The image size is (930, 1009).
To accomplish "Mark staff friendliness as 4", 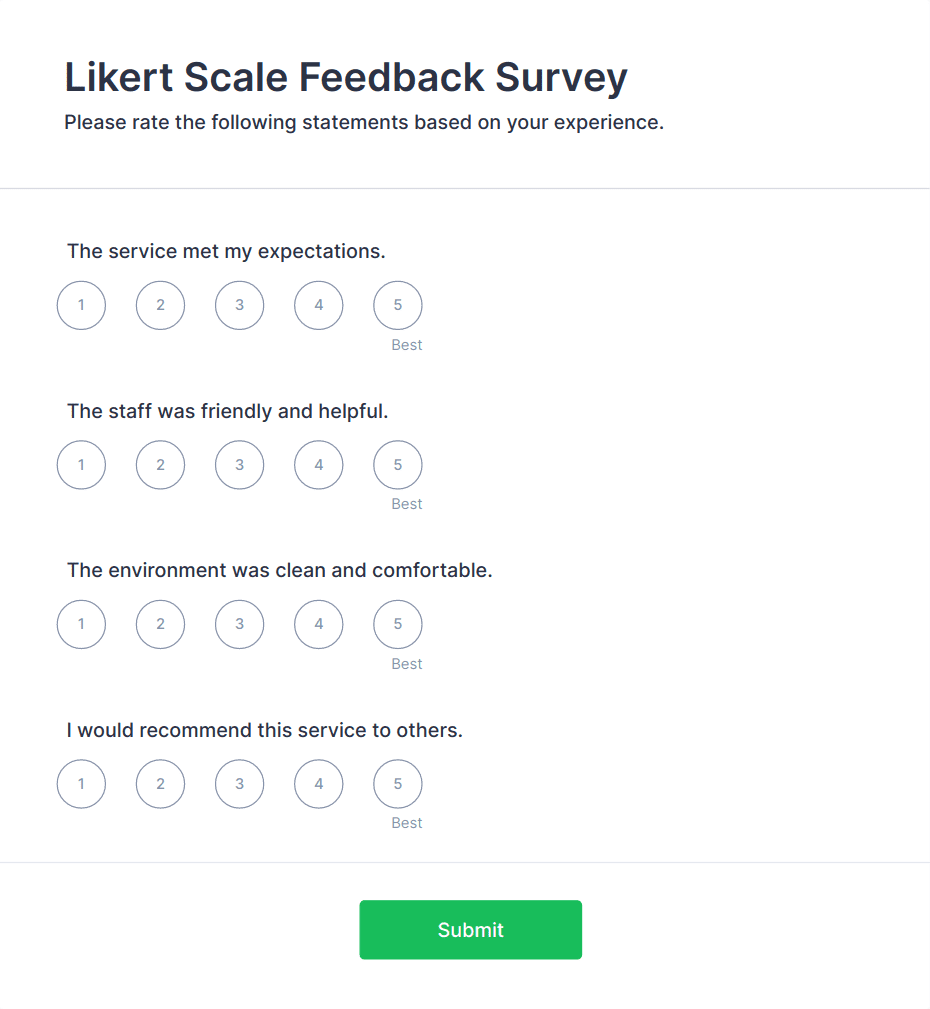I will [319, 465].
